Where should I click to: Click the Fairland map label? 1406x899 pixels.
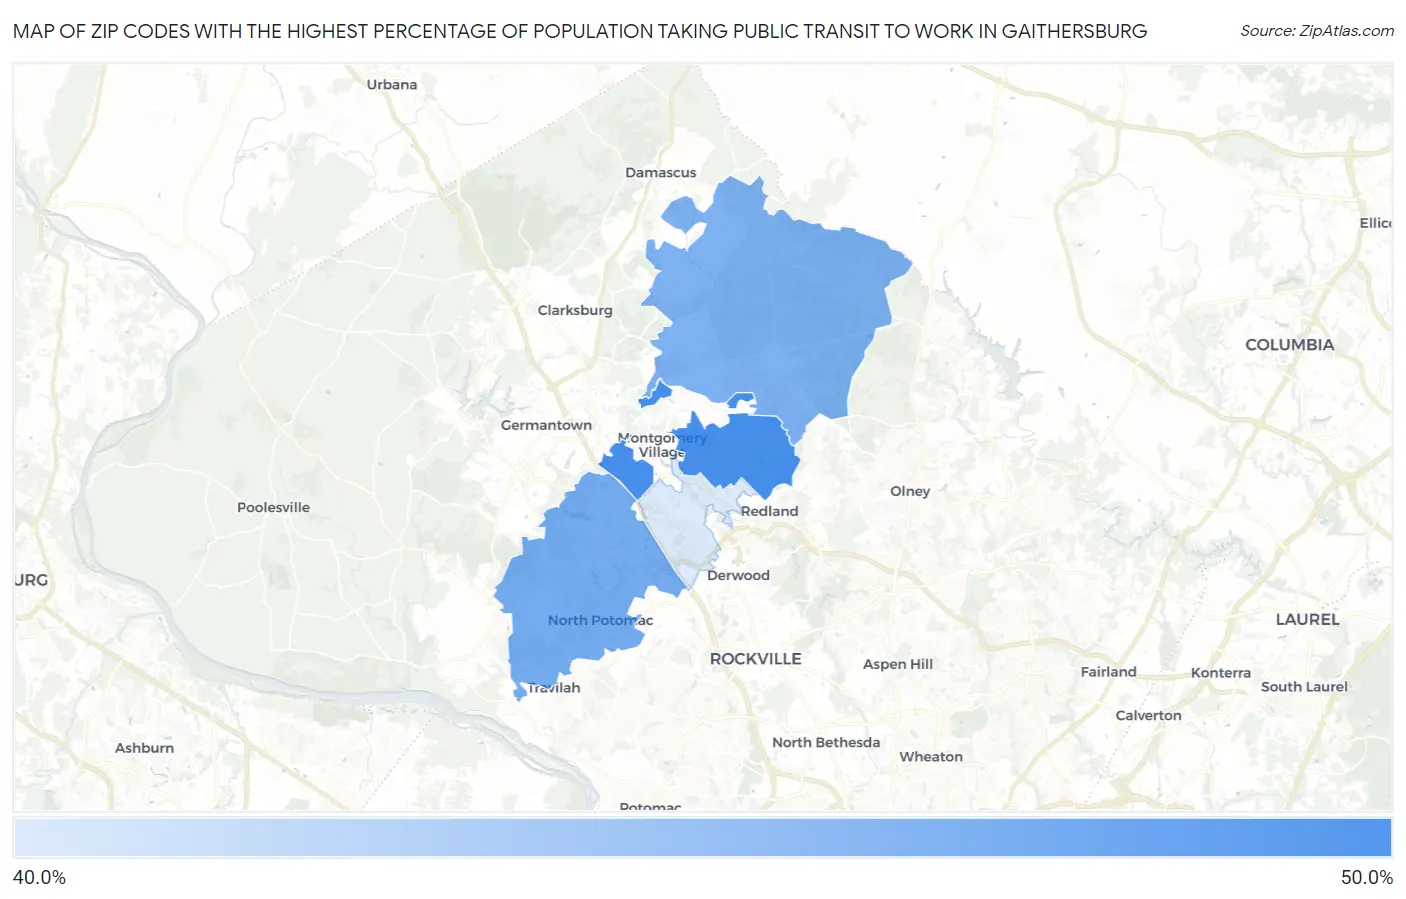point(1109,672)
